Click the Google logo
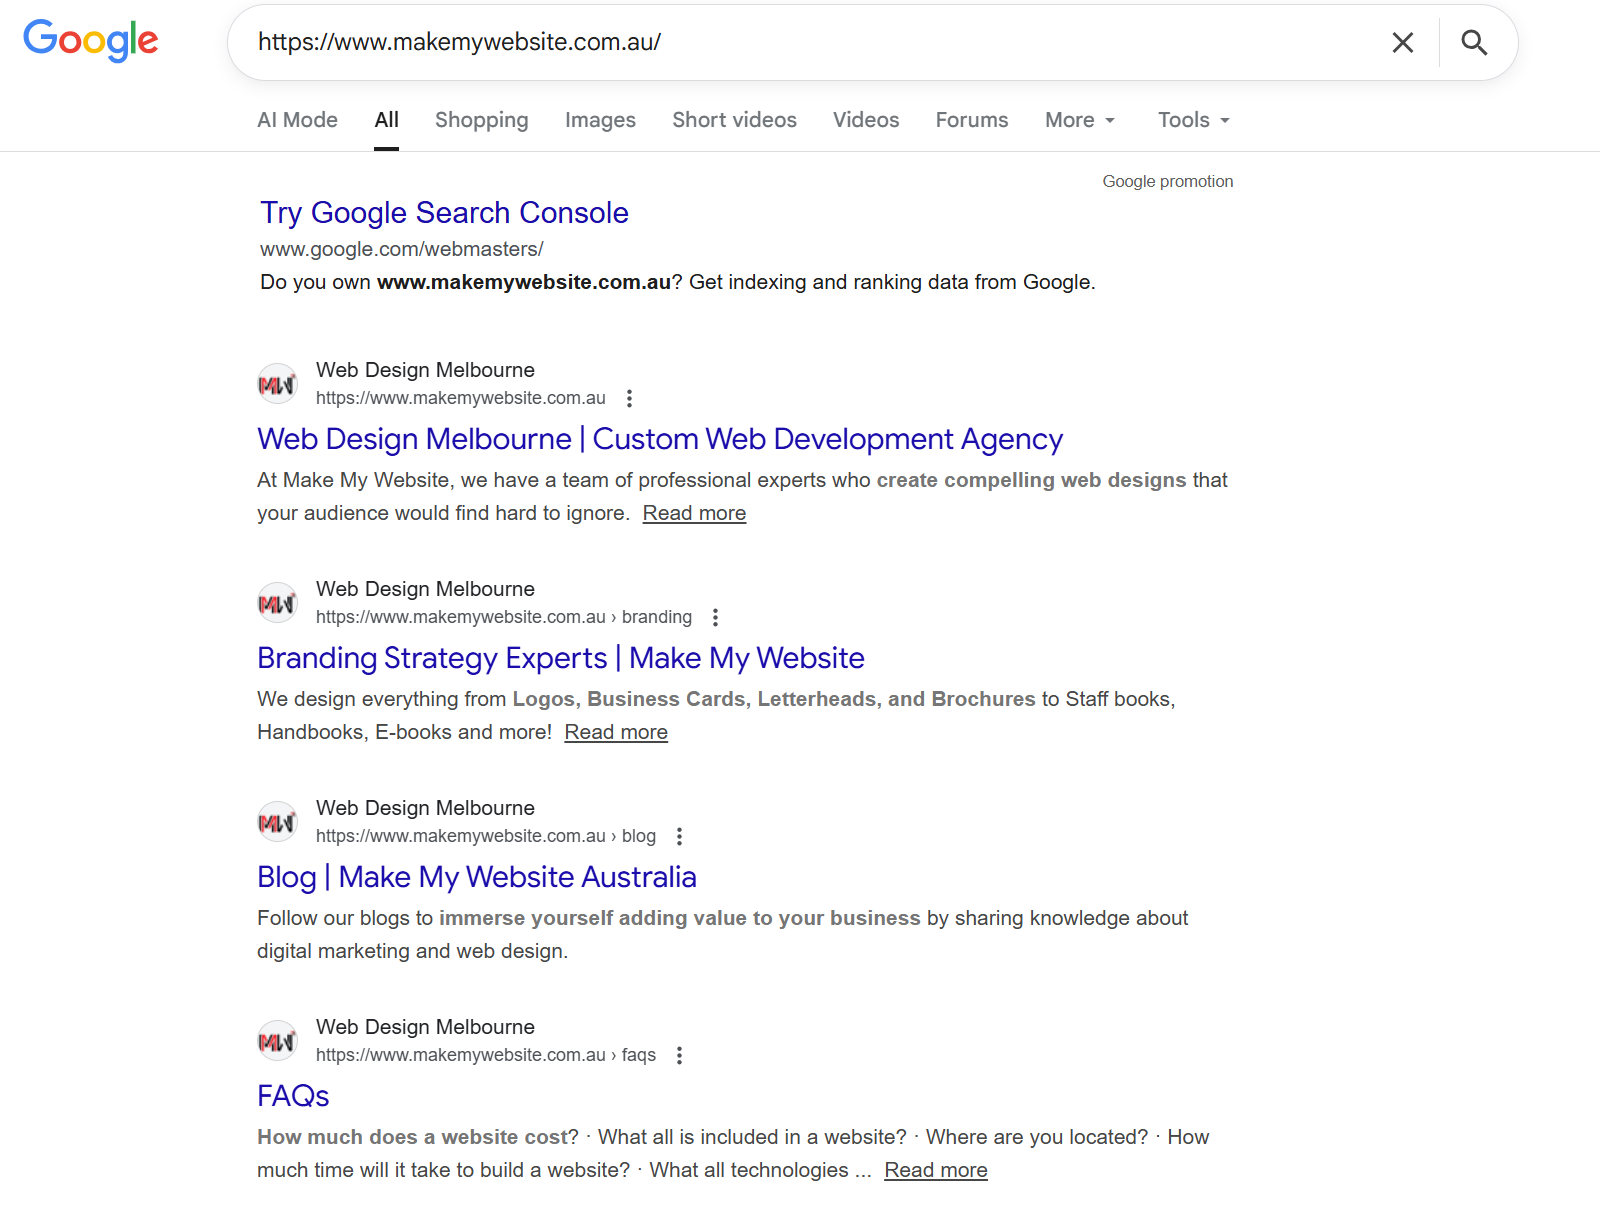Image resolution: width=1600 pixels, height=1209 pixels. point(91,40)
